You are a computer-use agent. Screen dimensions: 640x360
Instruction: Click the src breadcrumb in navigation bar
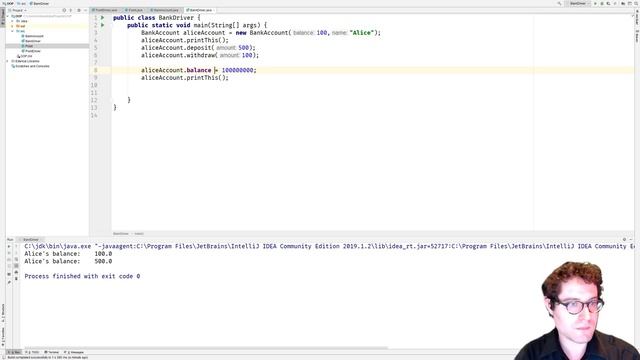22,3
